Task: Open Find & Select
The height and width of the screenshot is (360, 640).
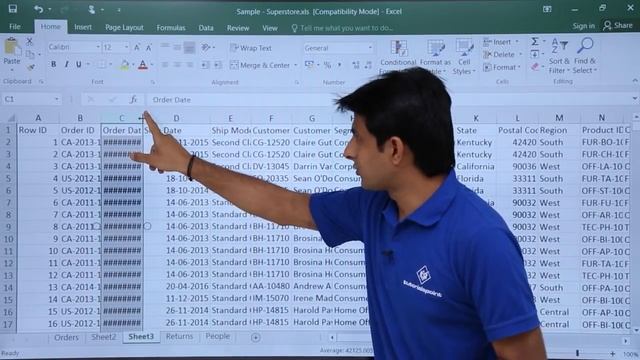Action: pyautogui.click(x=585, y=56)
